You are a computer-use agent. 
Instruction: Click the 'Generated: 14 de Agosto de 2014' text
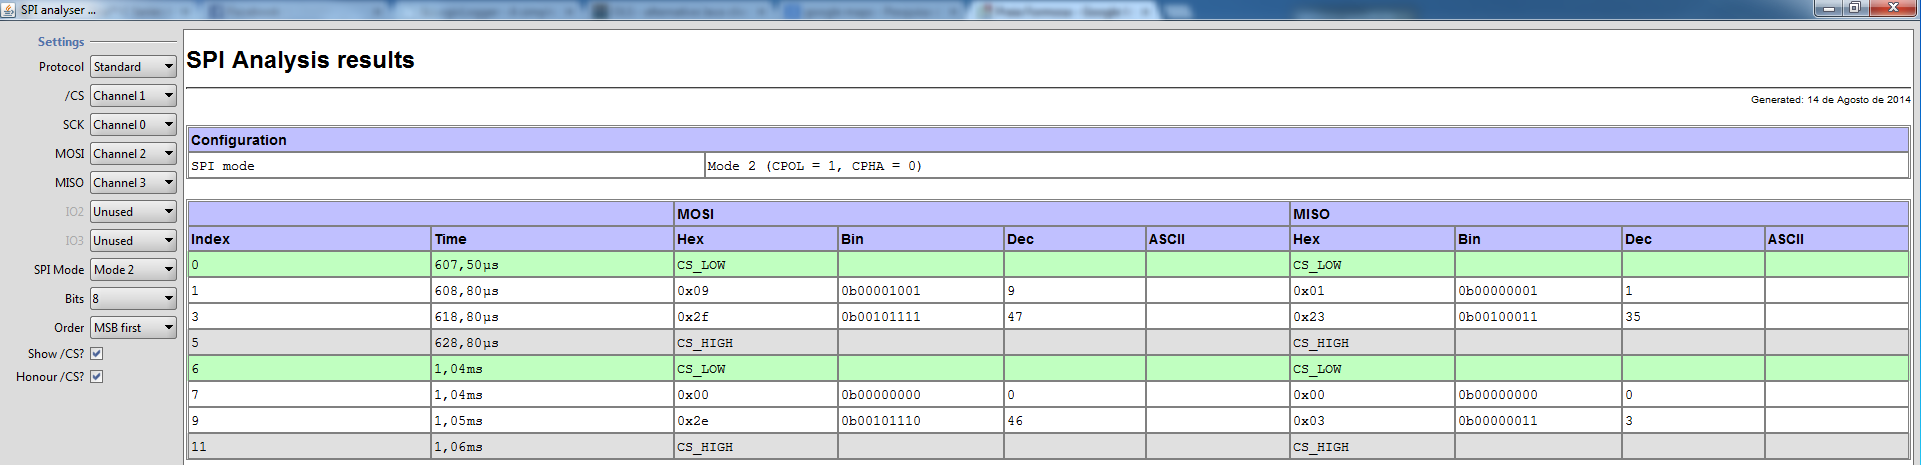point(1830,100)
